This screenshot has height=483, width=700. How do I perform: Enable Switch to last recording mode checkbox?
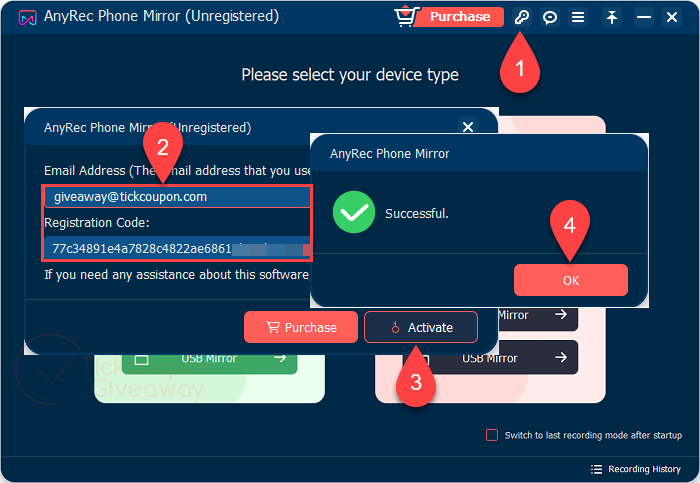pos(492,435)
